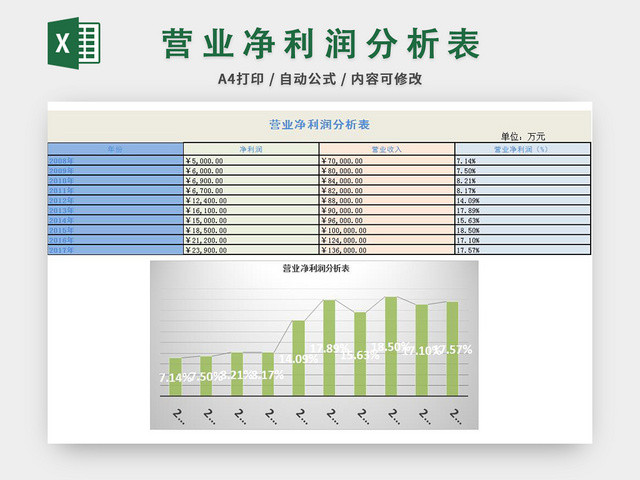Select the 营业收入 column header
Viewport: 640px width, 480px height.
coord(387,149)
